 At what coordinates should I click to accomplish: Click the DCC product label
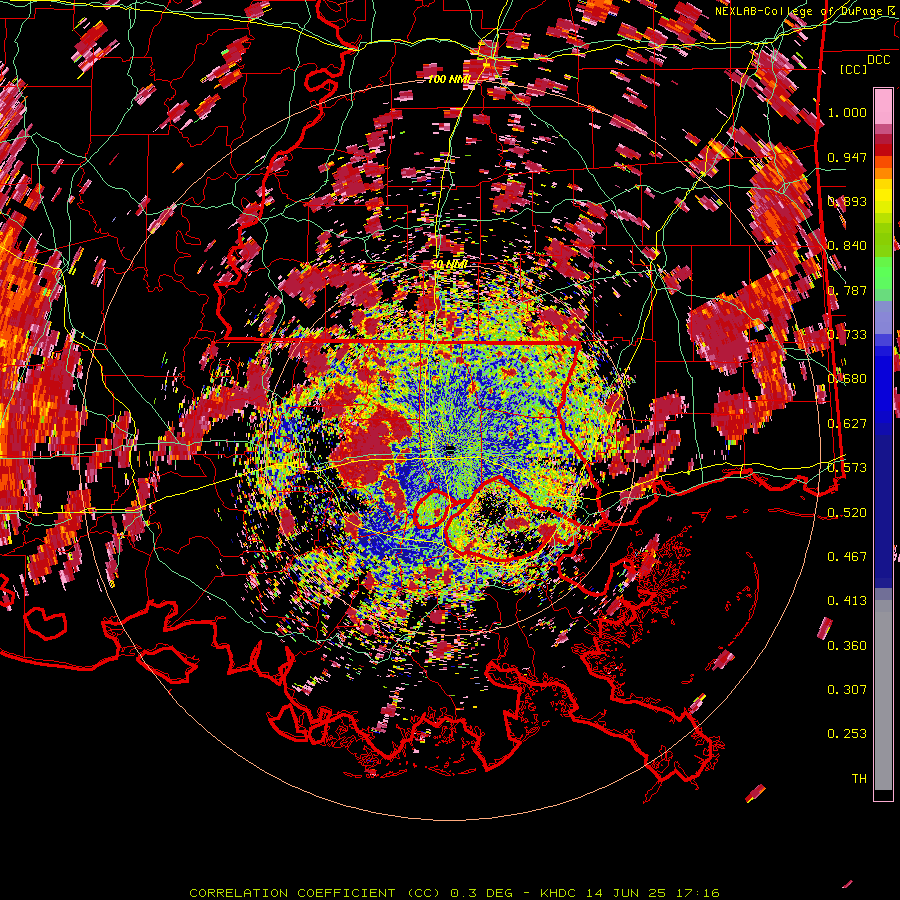point(878,60)
